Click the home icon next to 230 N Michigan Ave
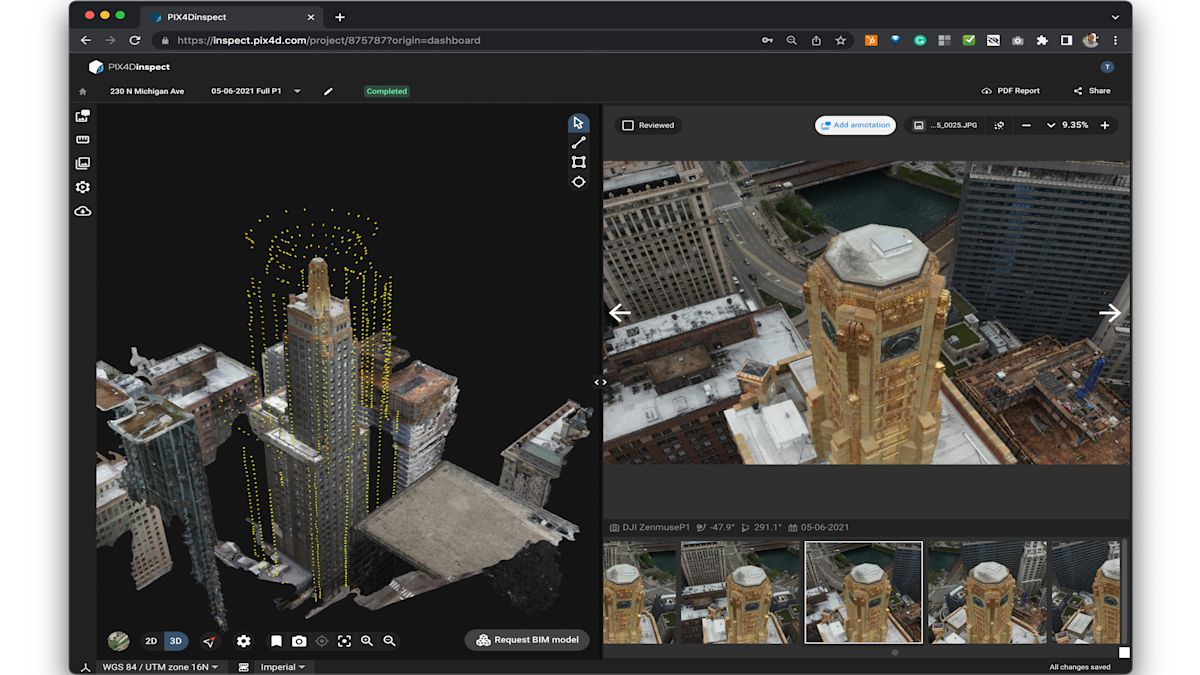Screen dimensions: 1200x675 coord(82,91)
